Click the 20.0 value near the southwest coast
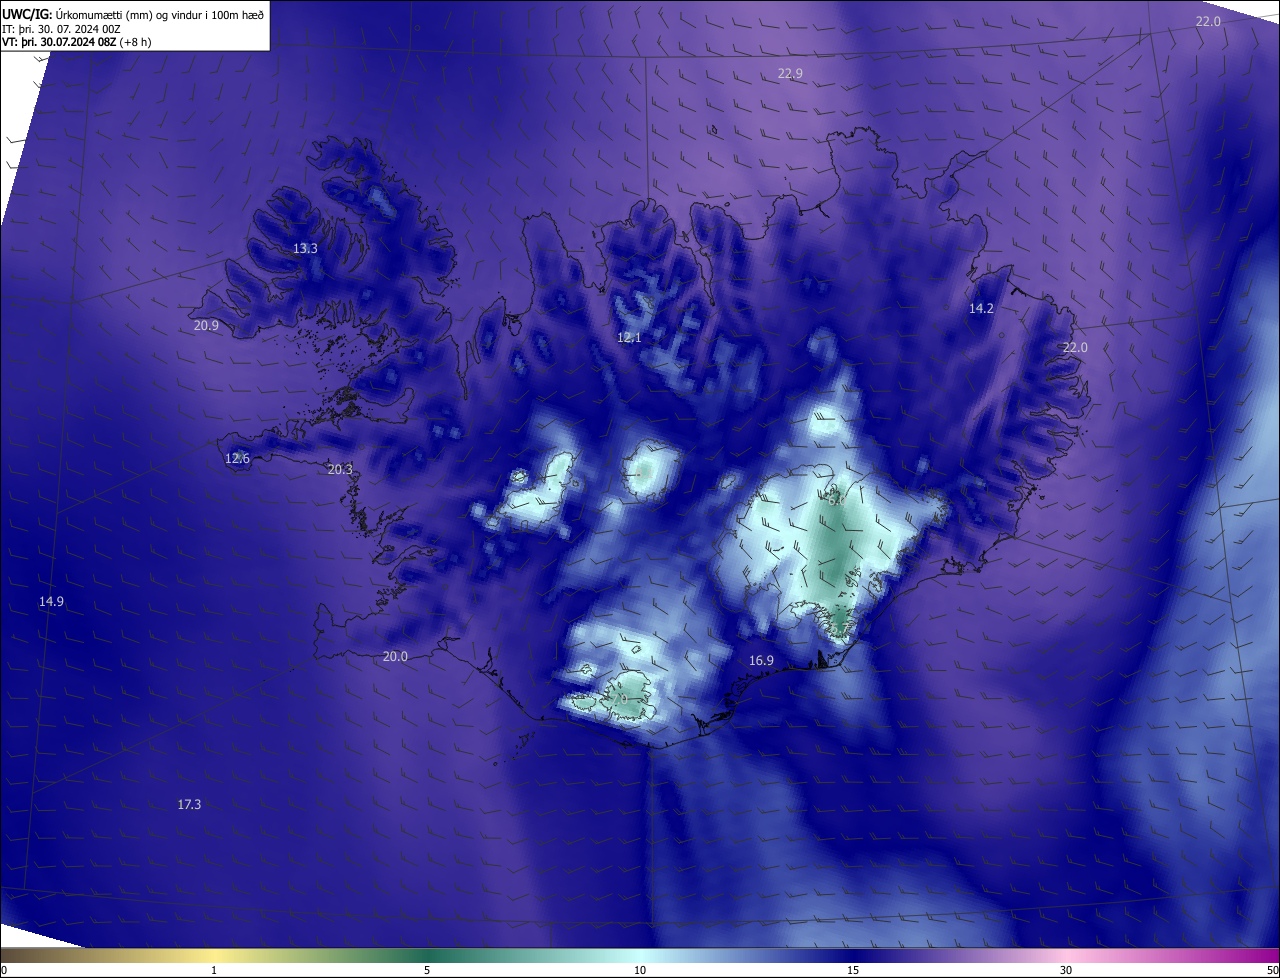 [x=395, y=656]
